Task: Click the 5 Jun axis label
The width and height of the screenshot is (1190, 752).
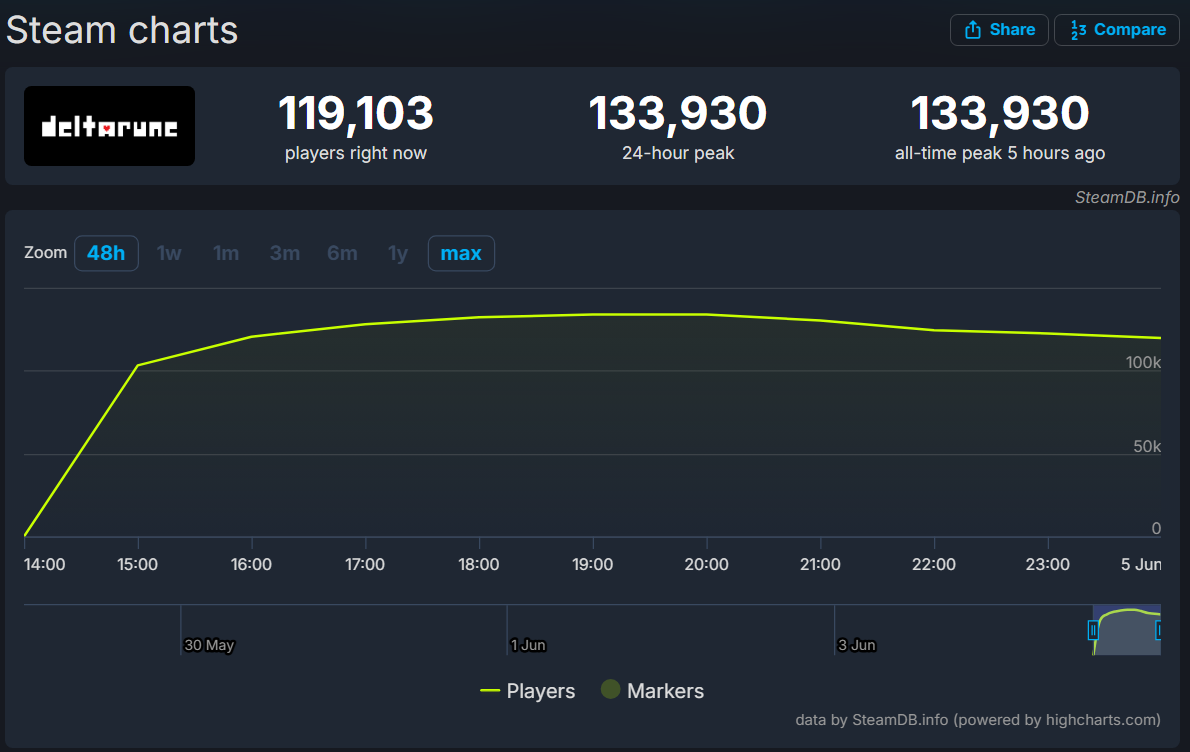Action: click(1141, 565)
